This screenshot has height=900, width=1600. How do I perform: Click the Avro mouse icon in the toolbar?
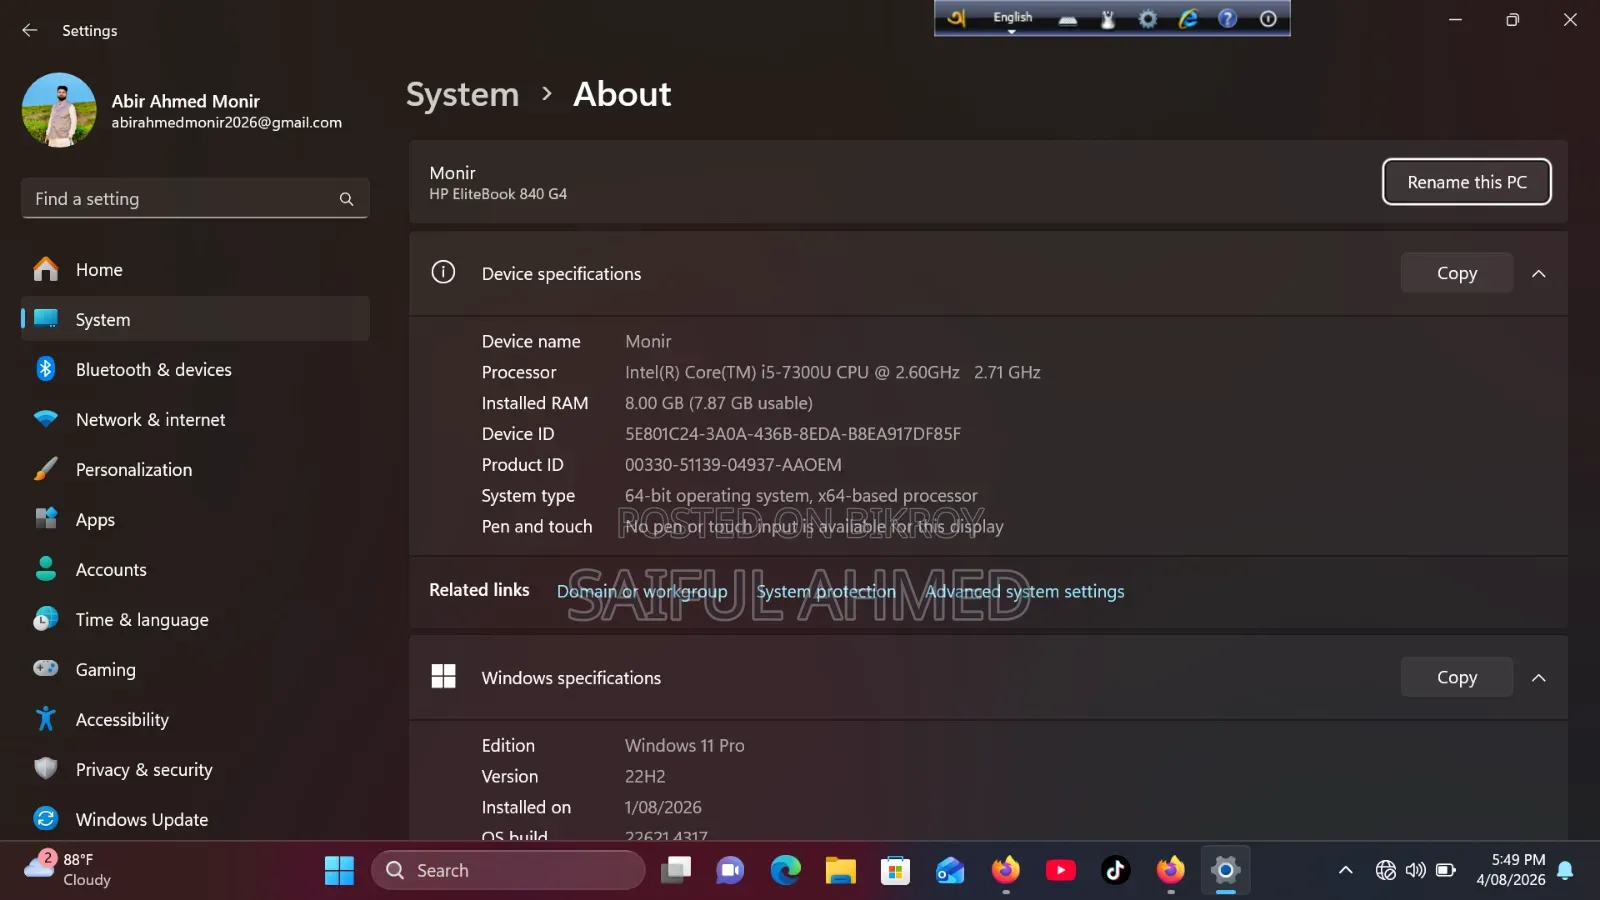point(1108,19)
